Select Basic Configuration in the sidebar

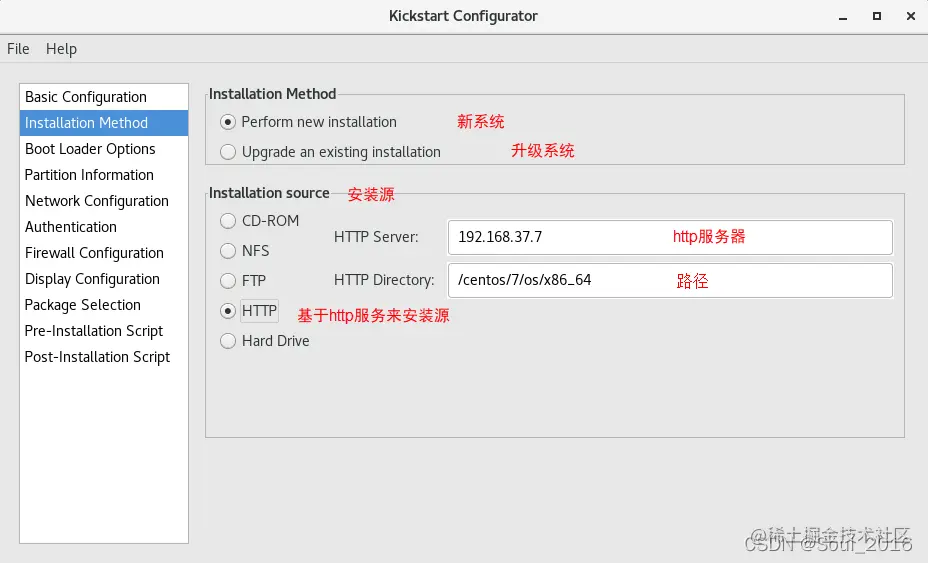[104, 97]
